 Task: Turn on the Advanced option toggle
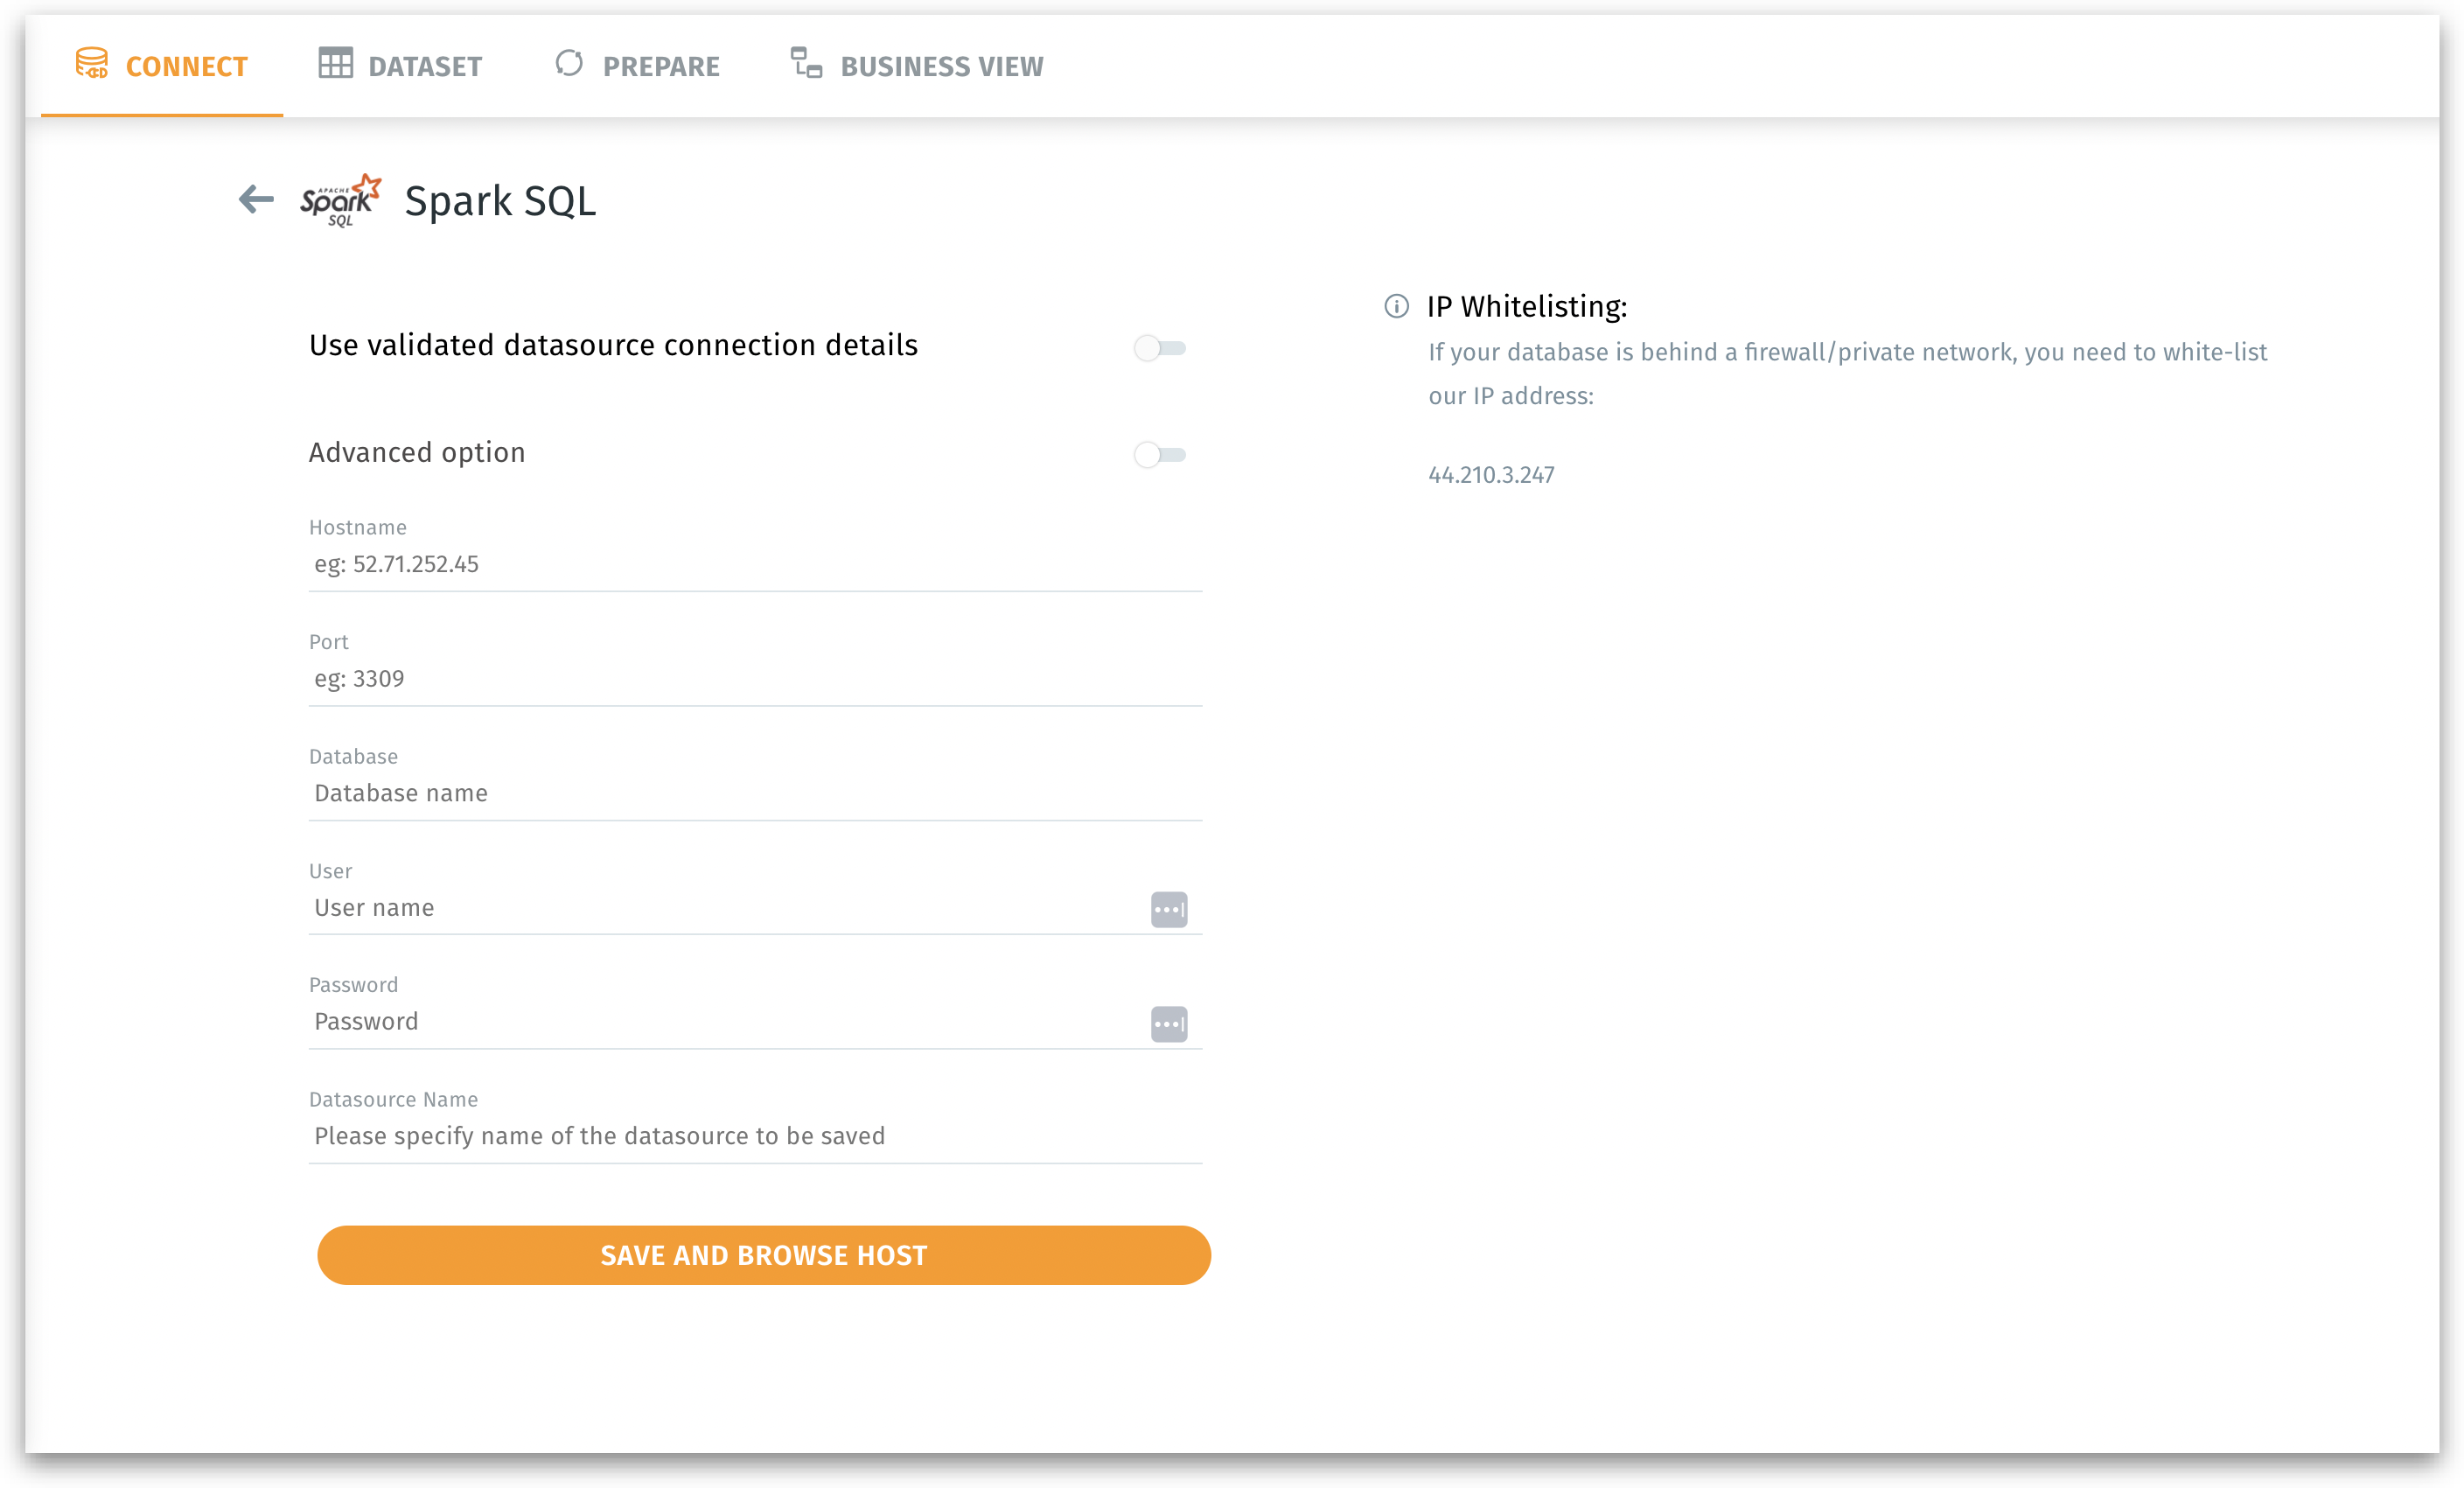click(x=1159, y=455)
